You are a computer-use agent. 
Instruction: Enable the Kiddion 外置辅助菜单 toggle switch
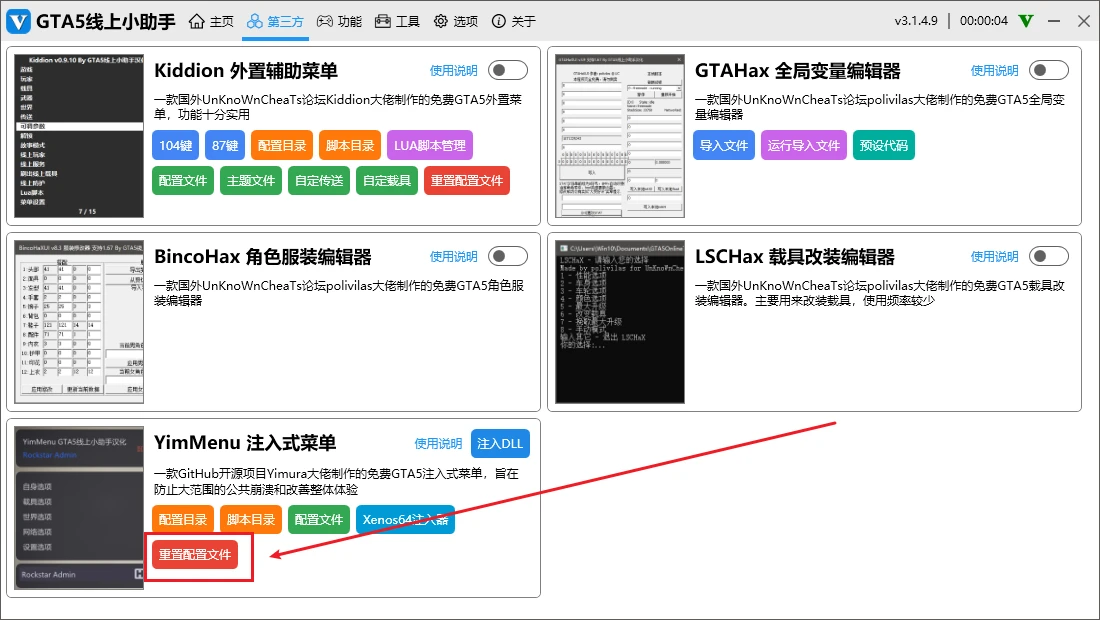tap(507, 70)
